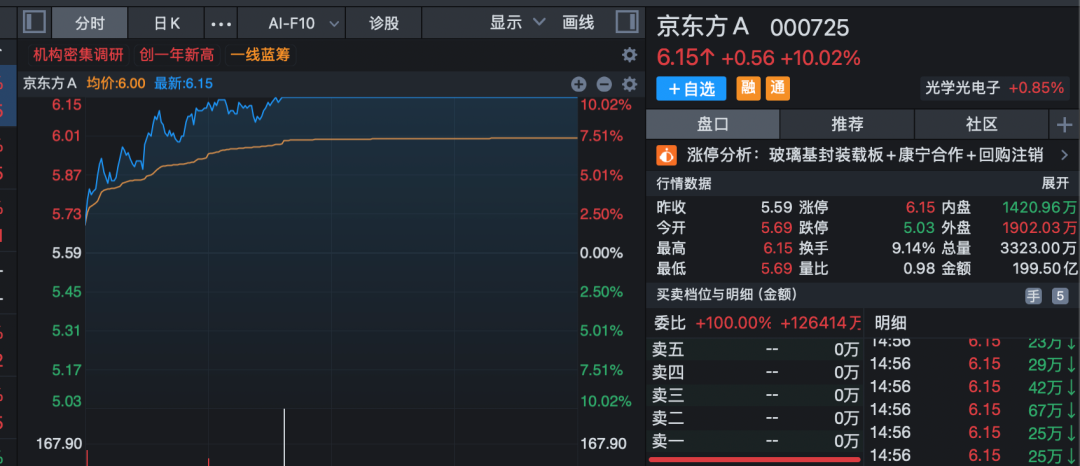This screenshot has height=466, width=1080.
Task: Click the 机构密集调研 tag
Action: coord(79,54)
